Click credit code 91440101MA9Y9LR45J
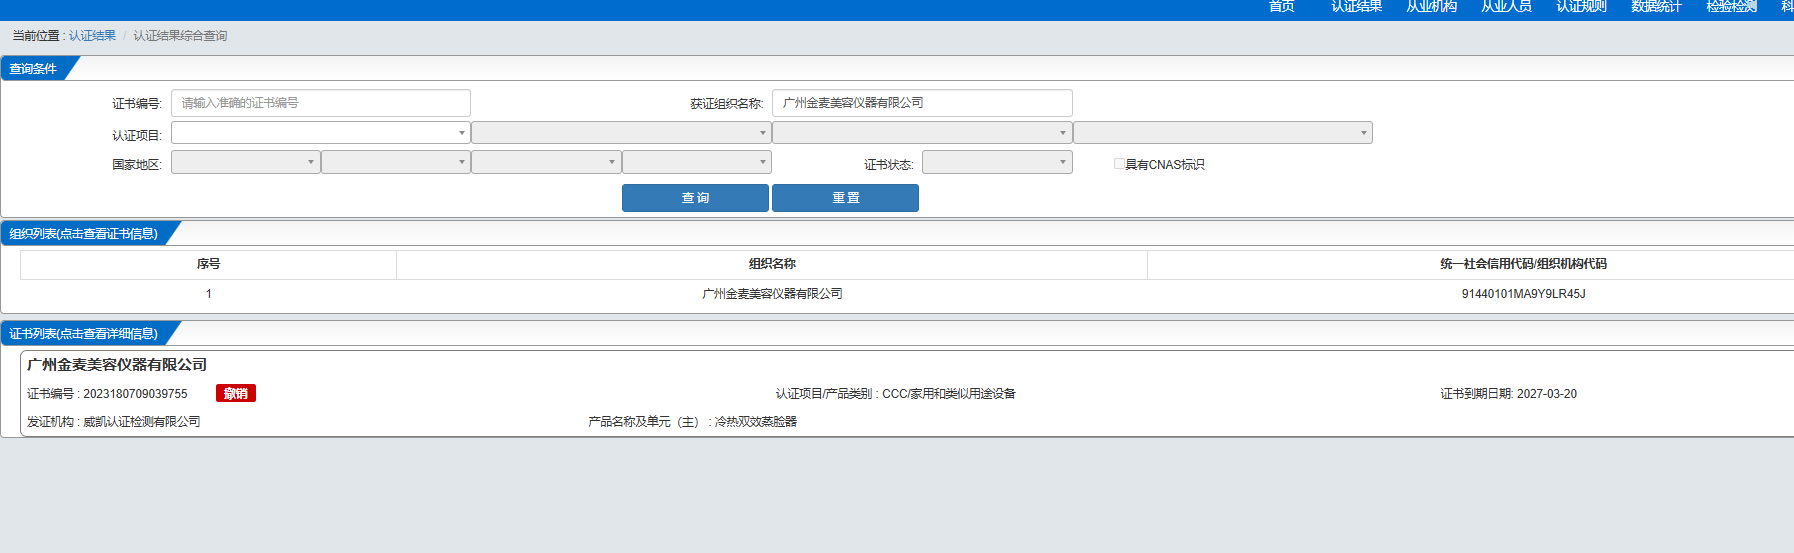 click(x=1523, y=294)
